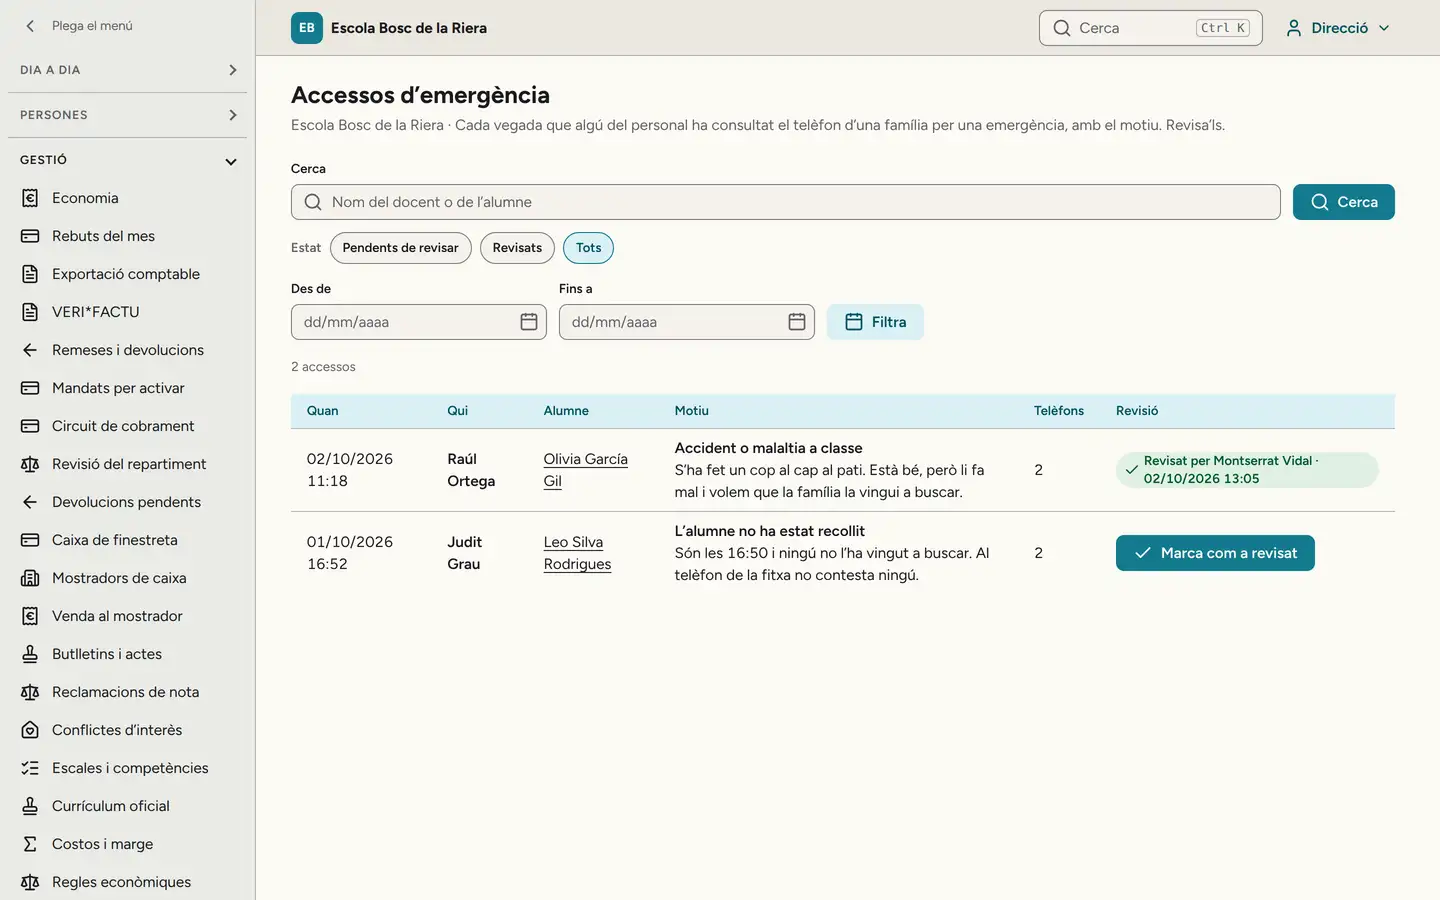Mark Judit Grau's access as revisat
This screenshot has height=900, width=1440.
point(1215,553)
